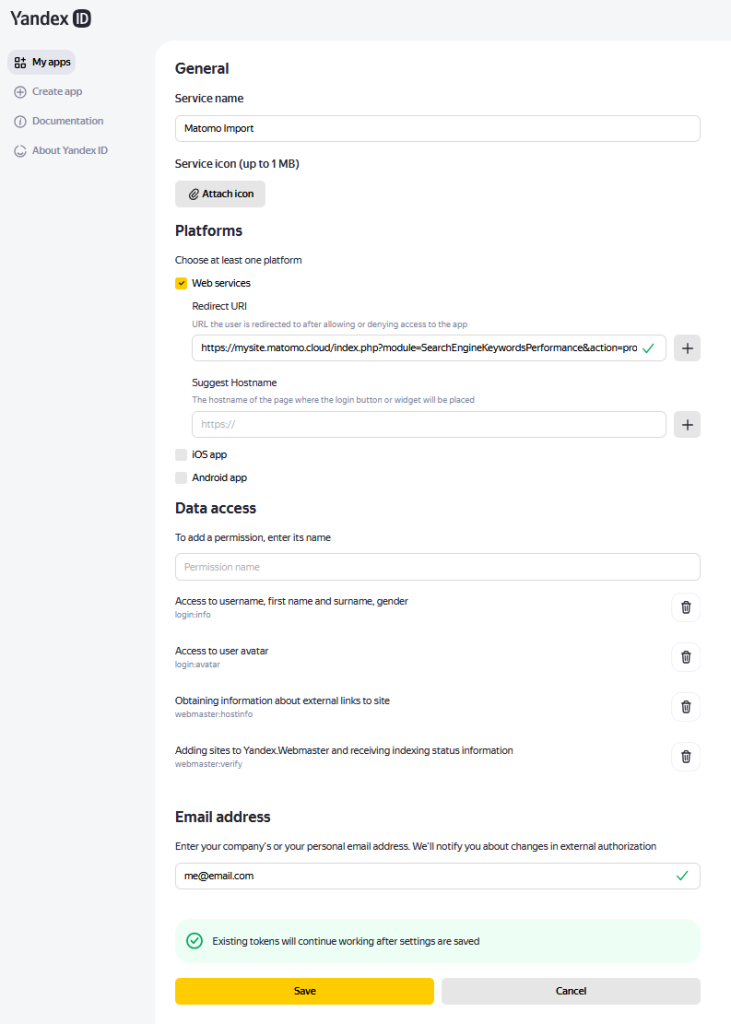The image size is (731, 1024).
Task: Remove webmaster:hostinfo permission via trash icon
Action: point(686,707)
